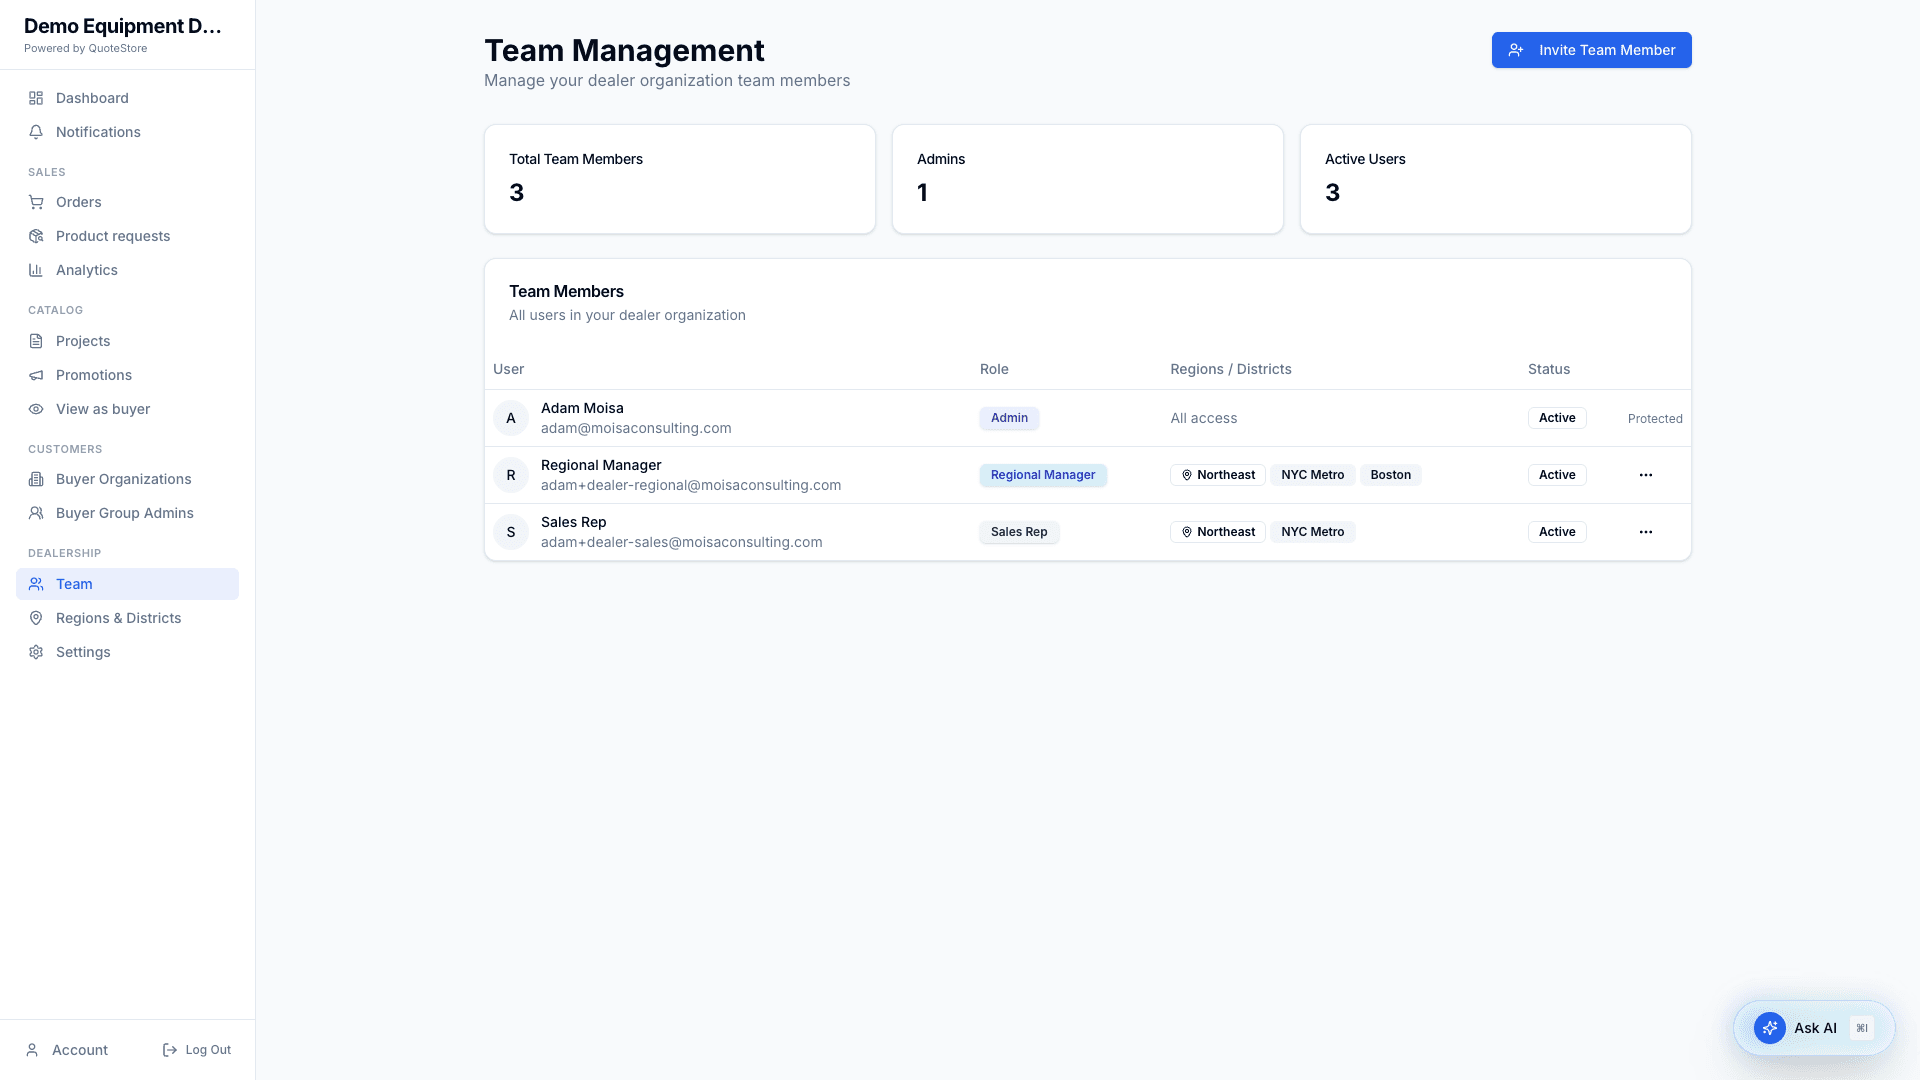Click the Regional Manager role badge
This screenshot has height=1080, width=1920.
pos(1043,475)
